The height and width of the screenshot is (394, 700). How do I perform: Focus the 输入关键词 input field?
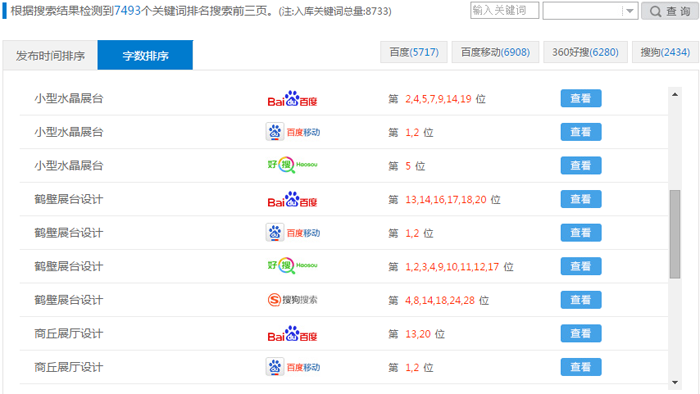click(x=504, y=10)
